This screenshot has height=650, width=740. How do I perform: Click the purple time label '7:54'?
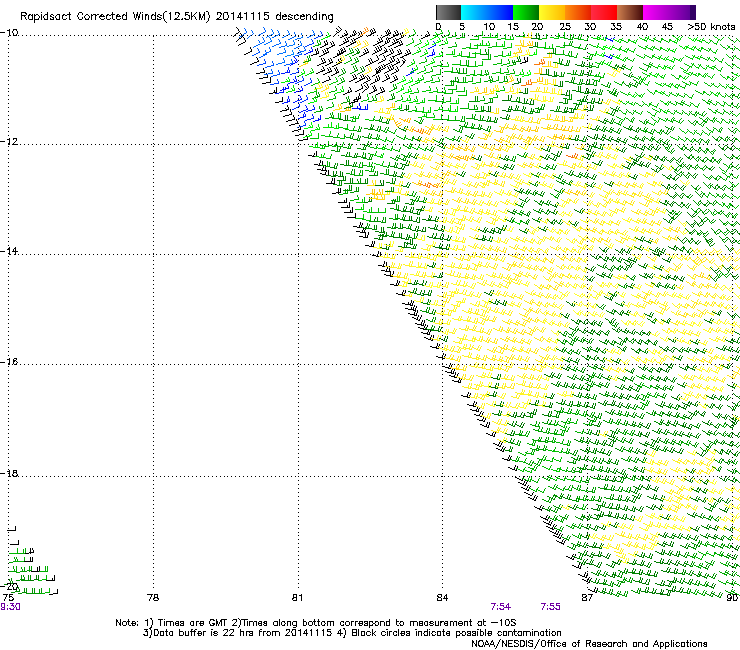(501, 607)
